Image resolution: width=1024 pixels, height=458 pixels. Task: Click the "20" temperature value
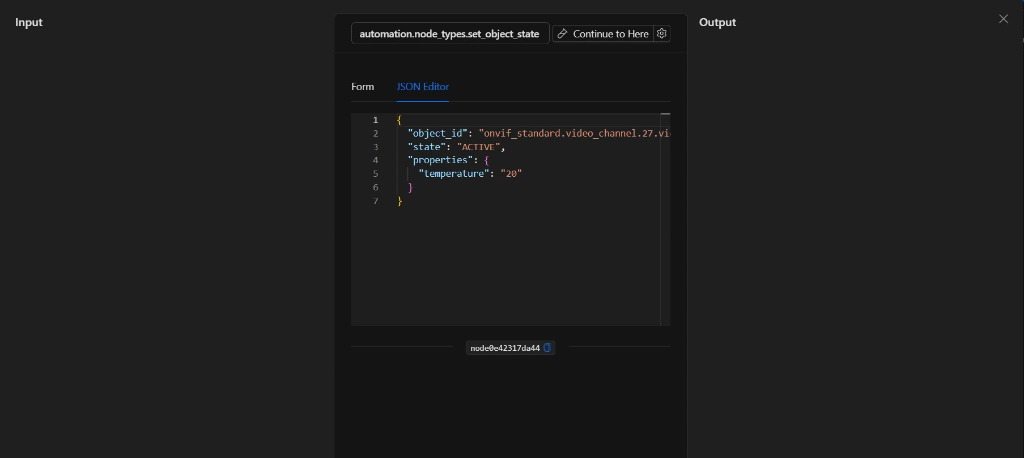[x=511, y=174]
